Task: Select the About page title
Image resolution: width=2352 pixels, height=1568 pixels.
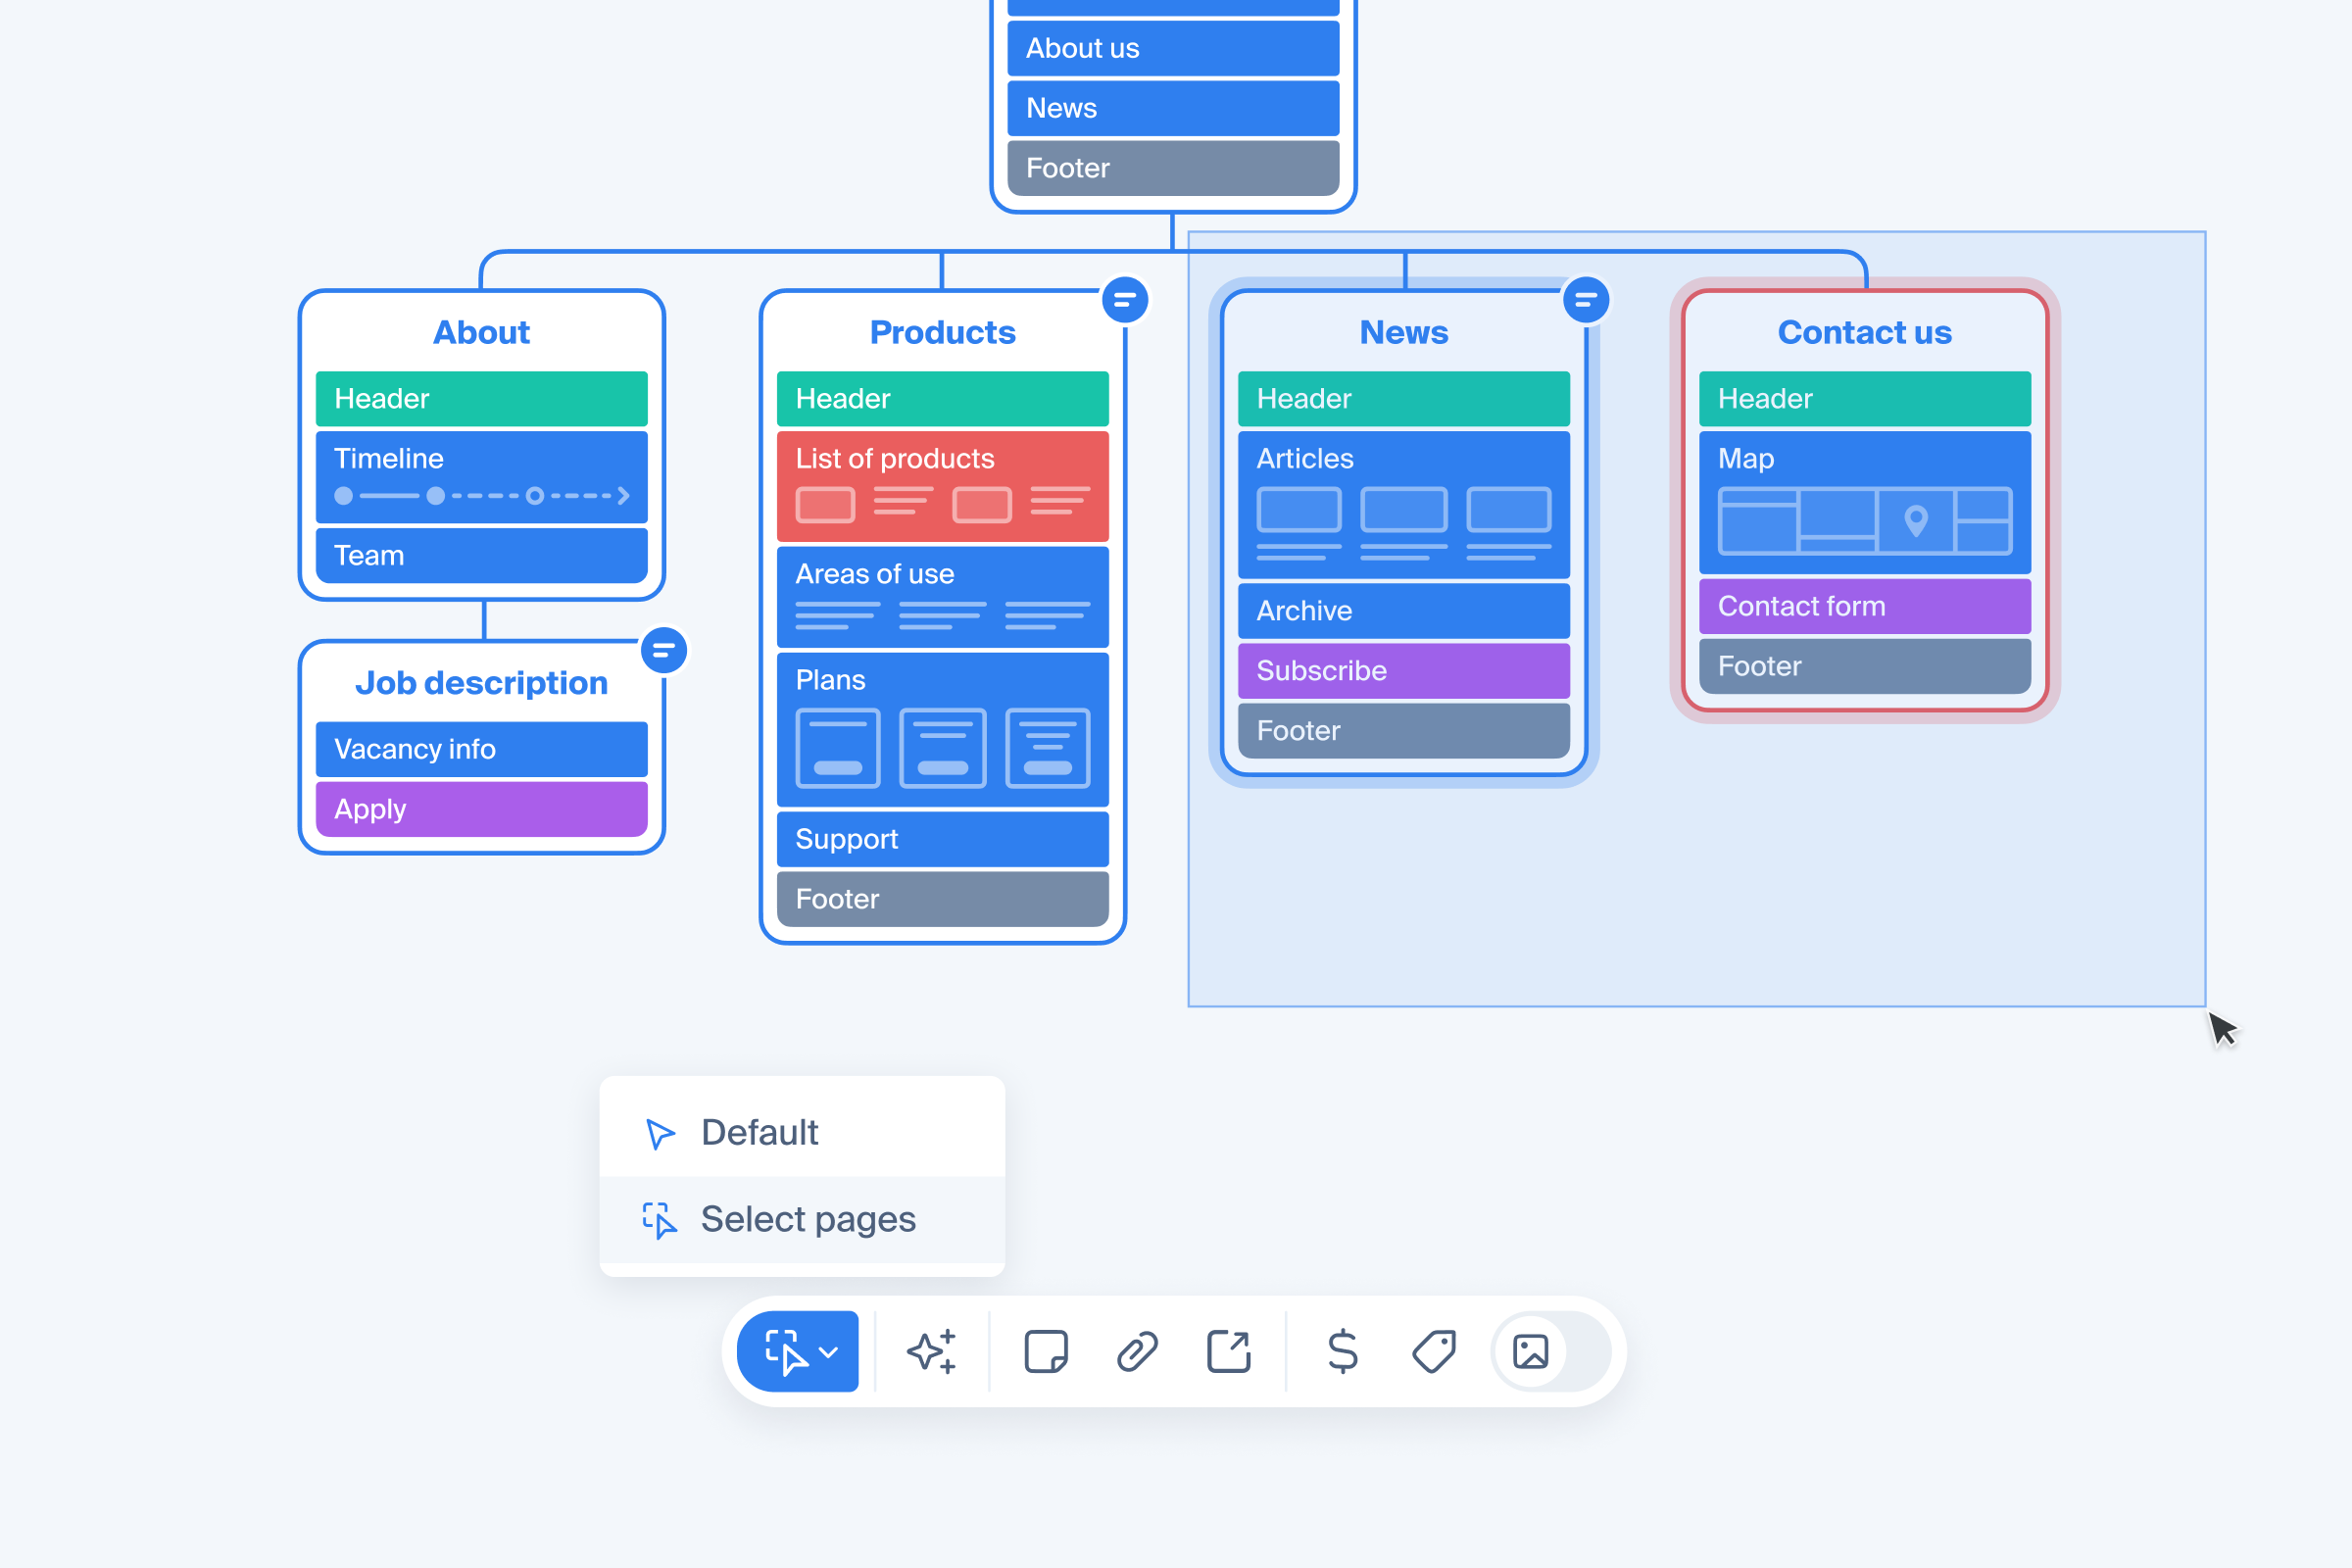Action: (x=481, y=332)
